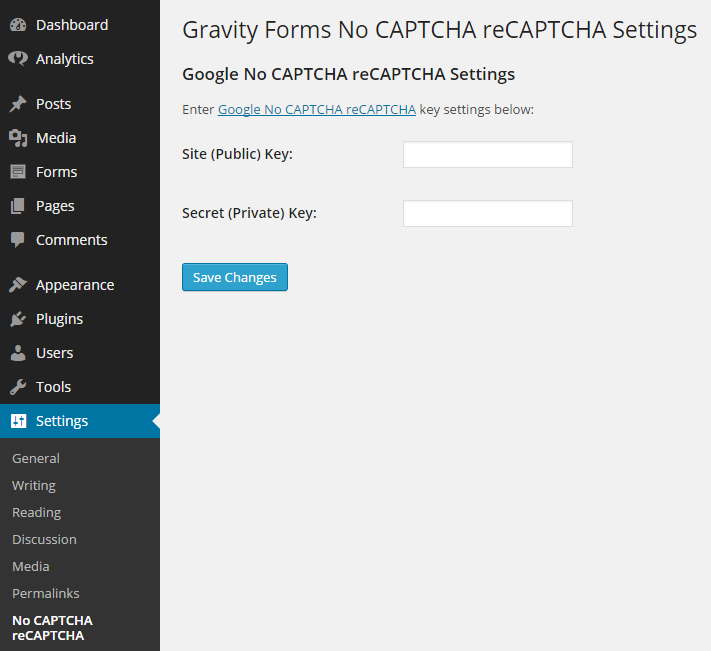Go to Writing settings submenu

(x=34, y=485)
